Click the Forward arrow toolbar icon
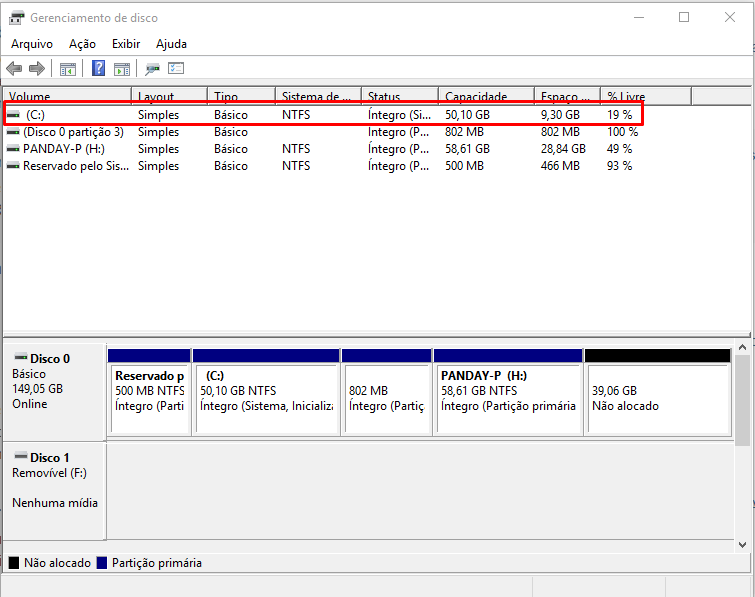This screenshot has height=597, width=755. (37, 69)
